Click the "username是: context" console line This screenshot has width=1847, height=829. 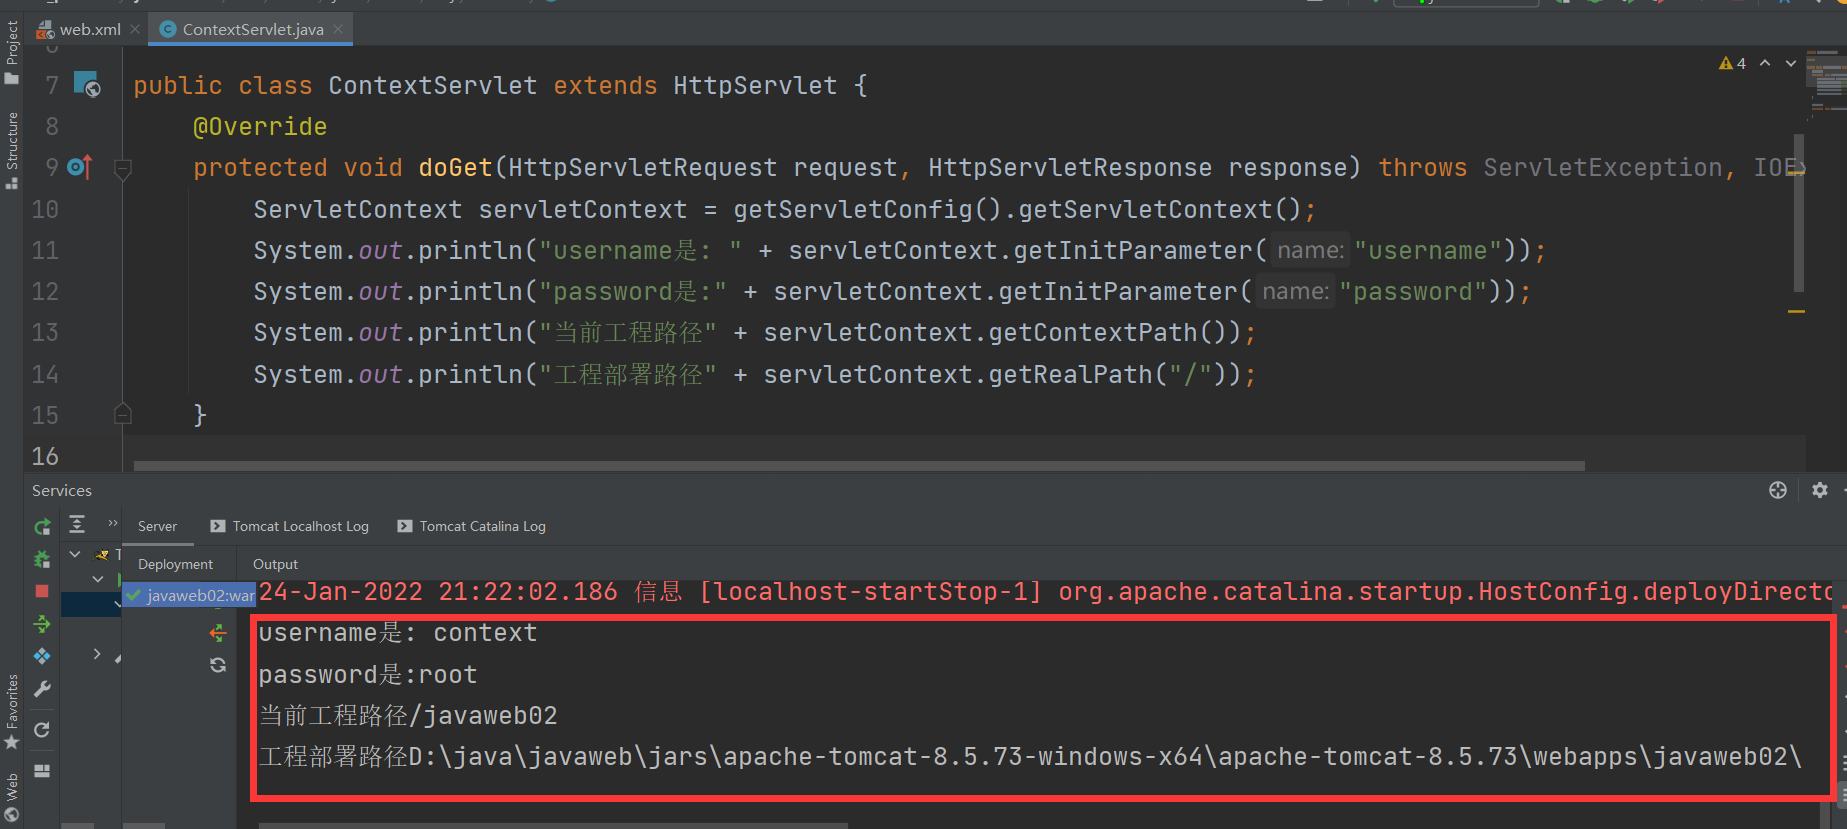398,633
